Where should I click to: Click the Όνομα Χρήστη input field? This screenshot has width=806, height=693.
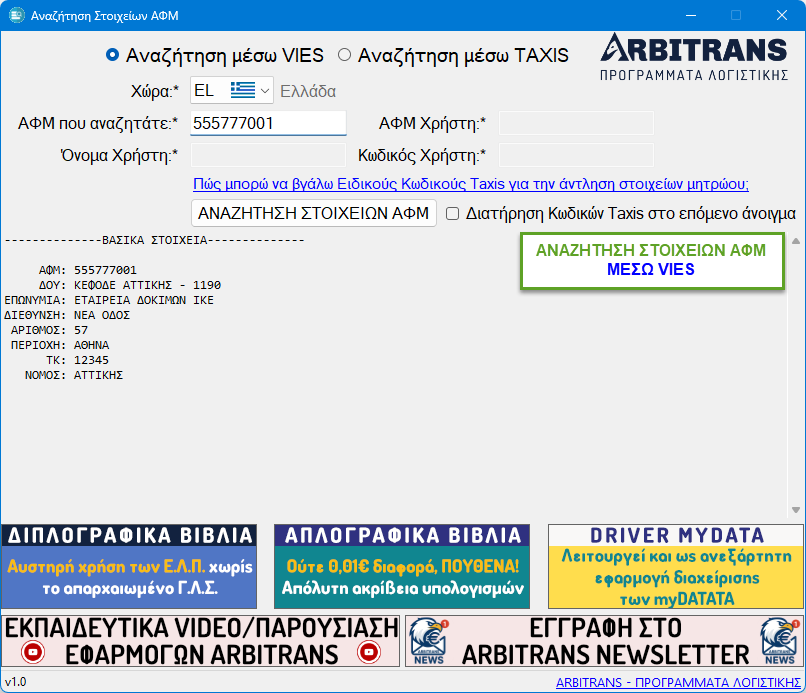pyautogui.click(x=268, y=155)
